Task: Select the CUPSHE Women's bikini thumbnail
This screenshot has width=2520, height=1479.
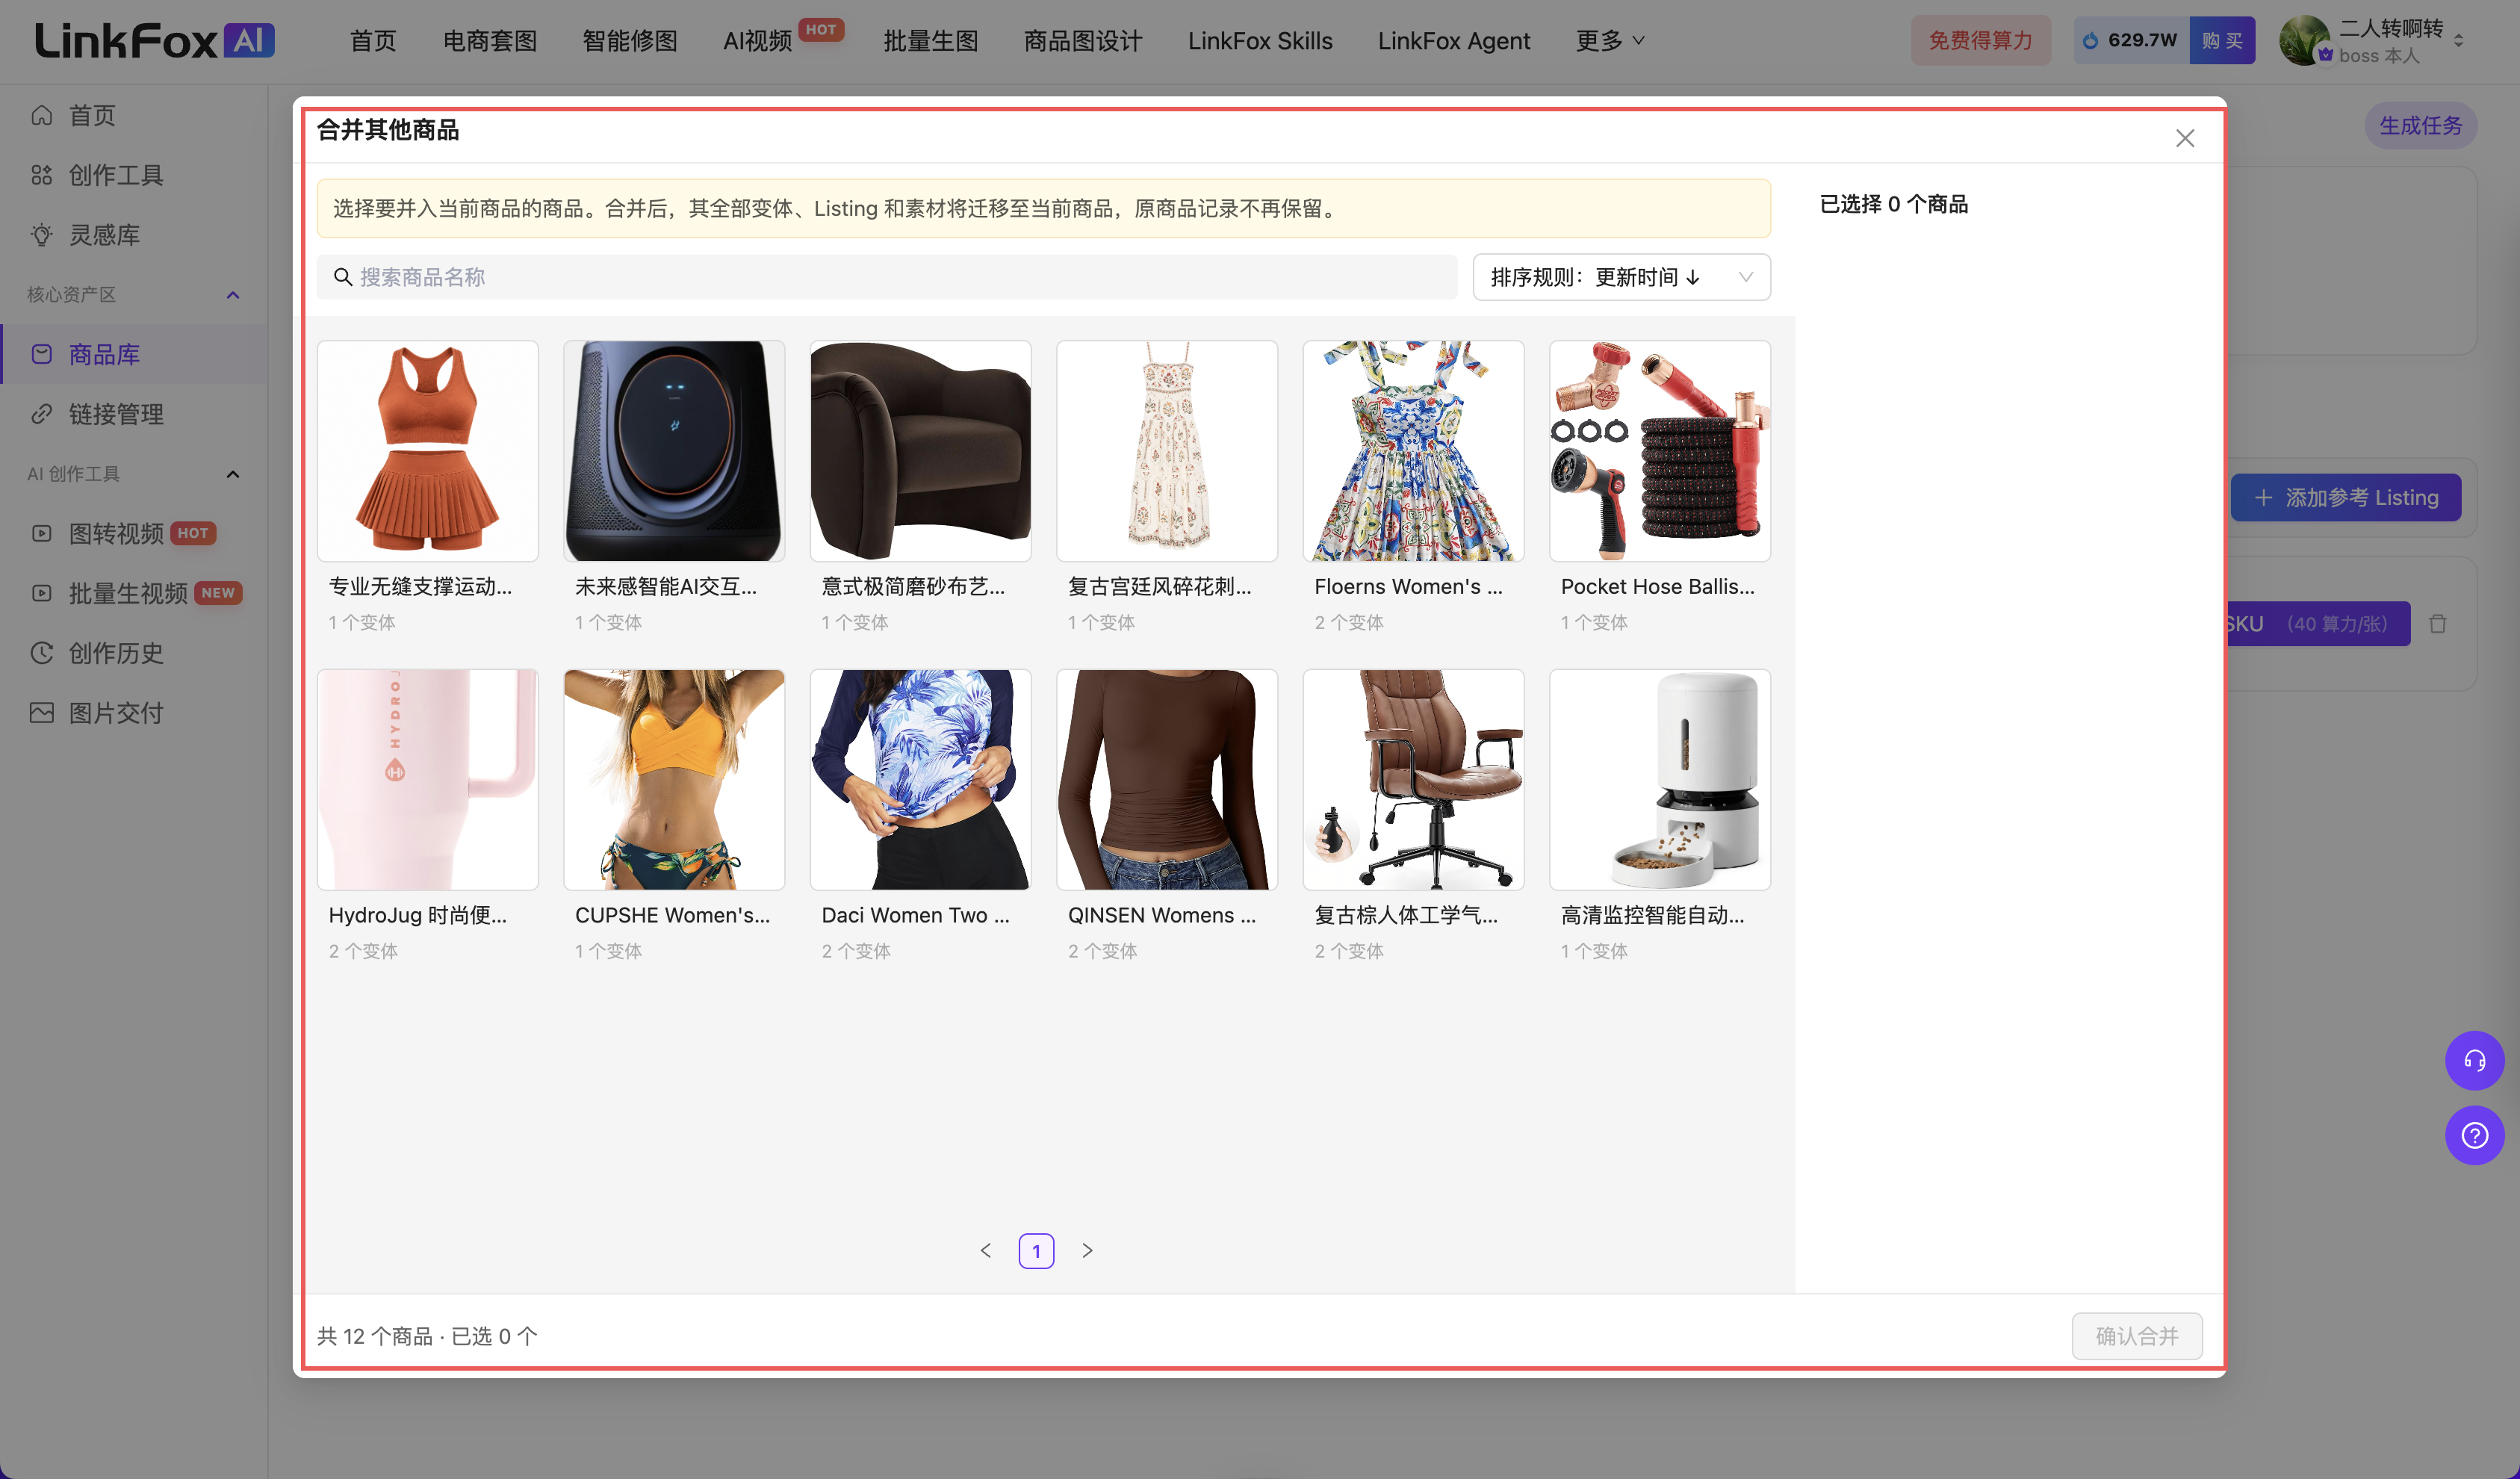Action: pyautogui.click(x=674, y=779)
